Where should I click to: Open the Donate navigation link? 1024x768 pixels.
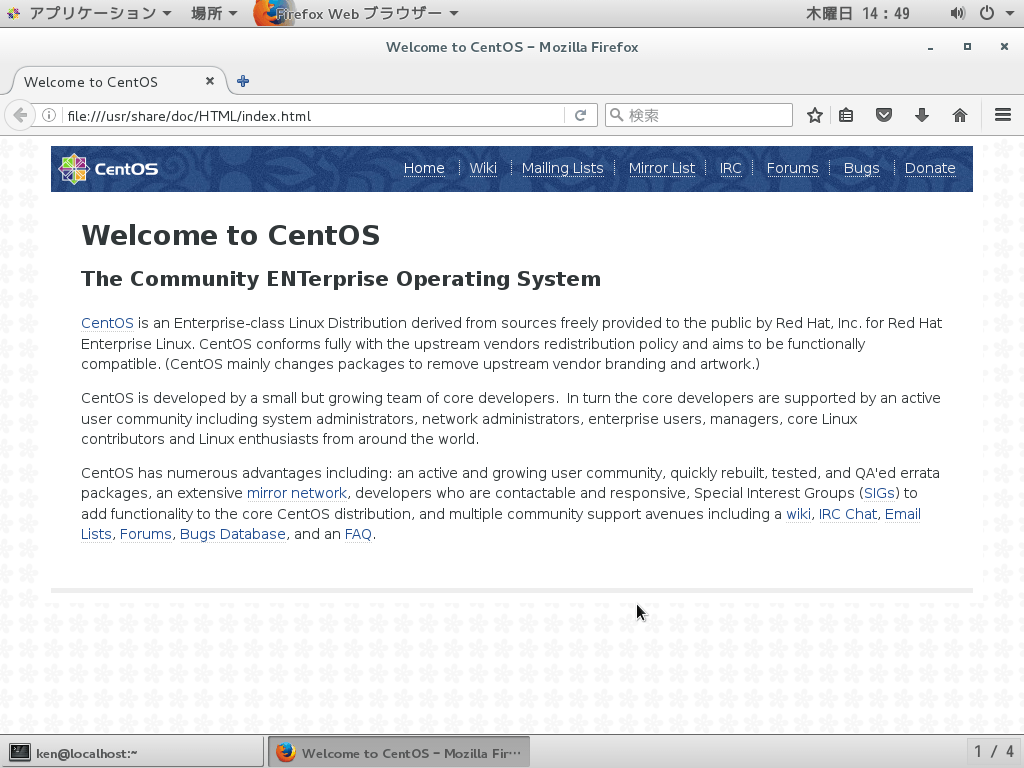(x=930, y=168)
